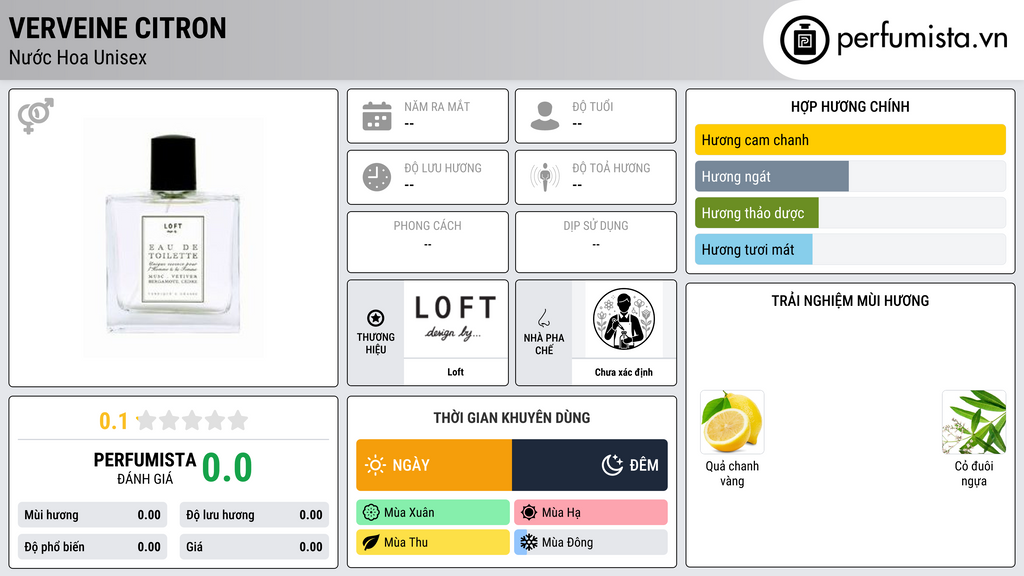Click the sun icon next to Mùa Hạ
Viewport: 1024px width, 576px height.
click(529, 513)
